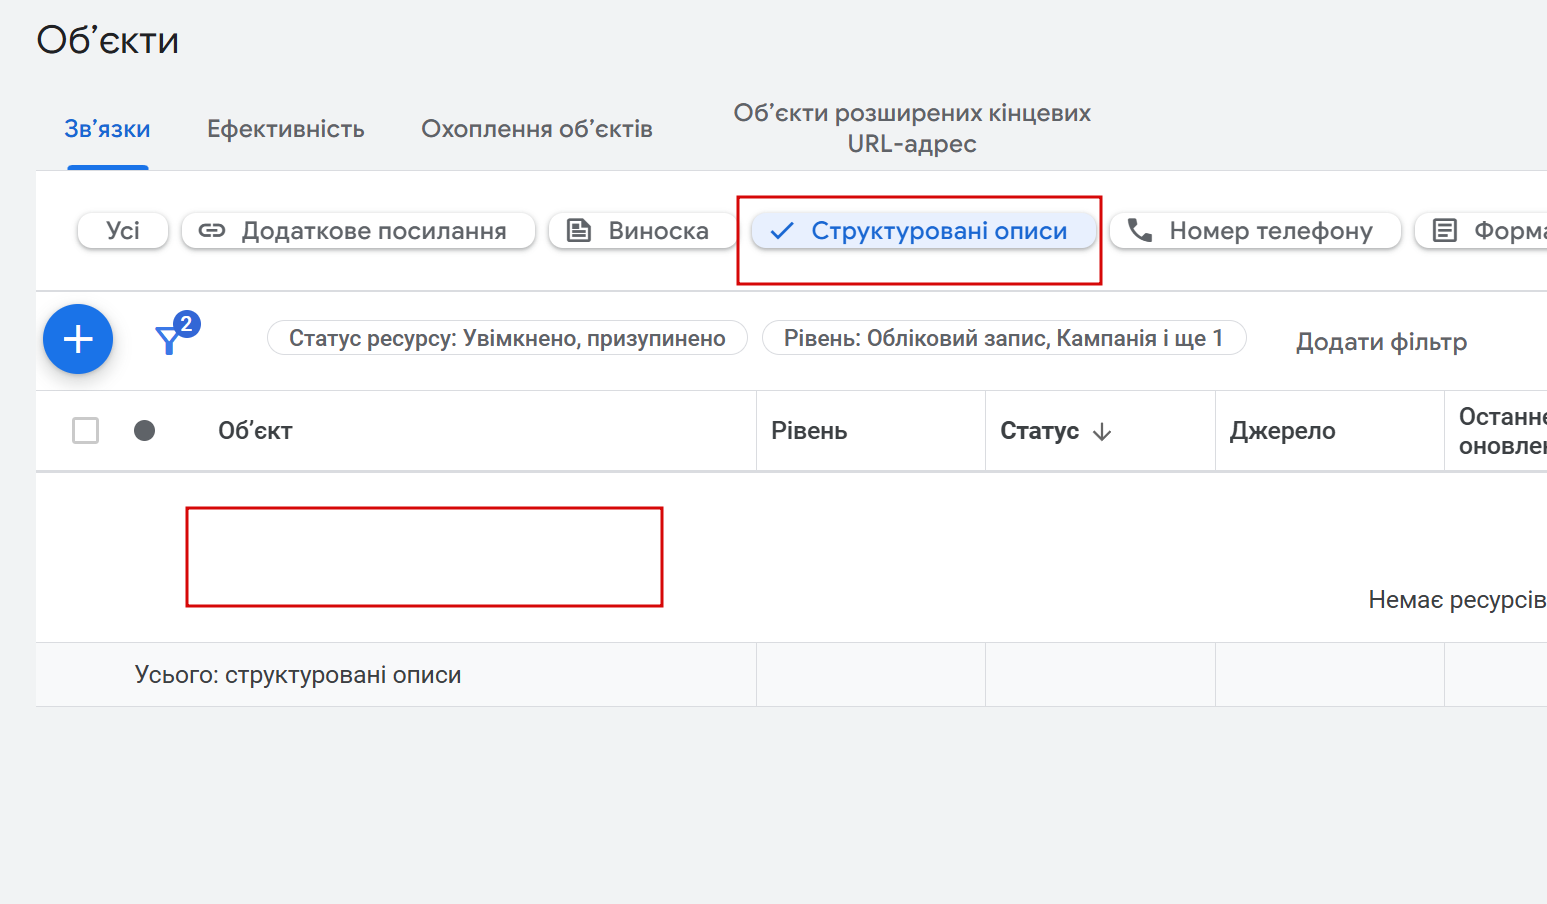The width and height of the screenshot is (1547, 904).
Task: Click the grey status dot column header
Action: (145, 431)
